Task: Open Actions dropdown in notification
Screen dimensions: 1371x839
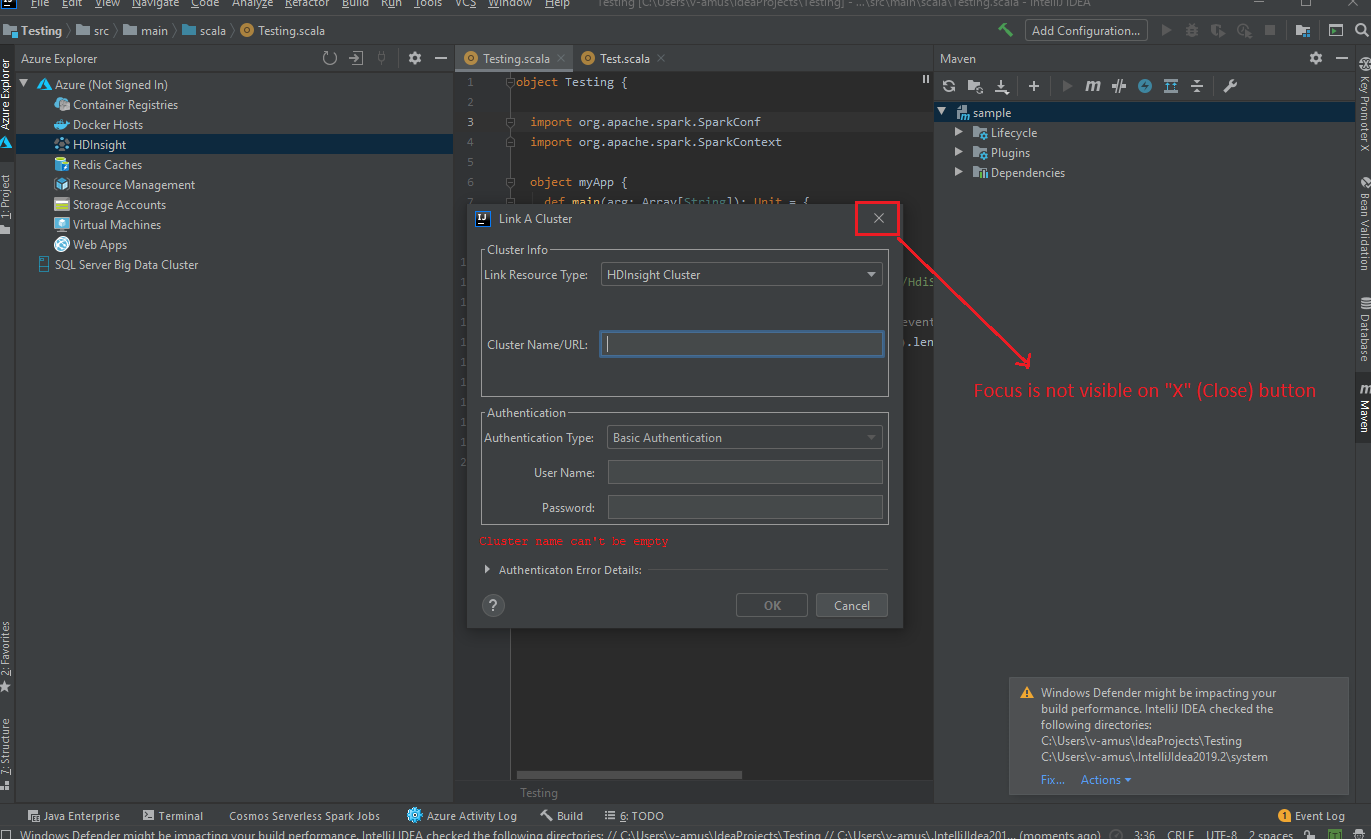Action: (1106, 780)
